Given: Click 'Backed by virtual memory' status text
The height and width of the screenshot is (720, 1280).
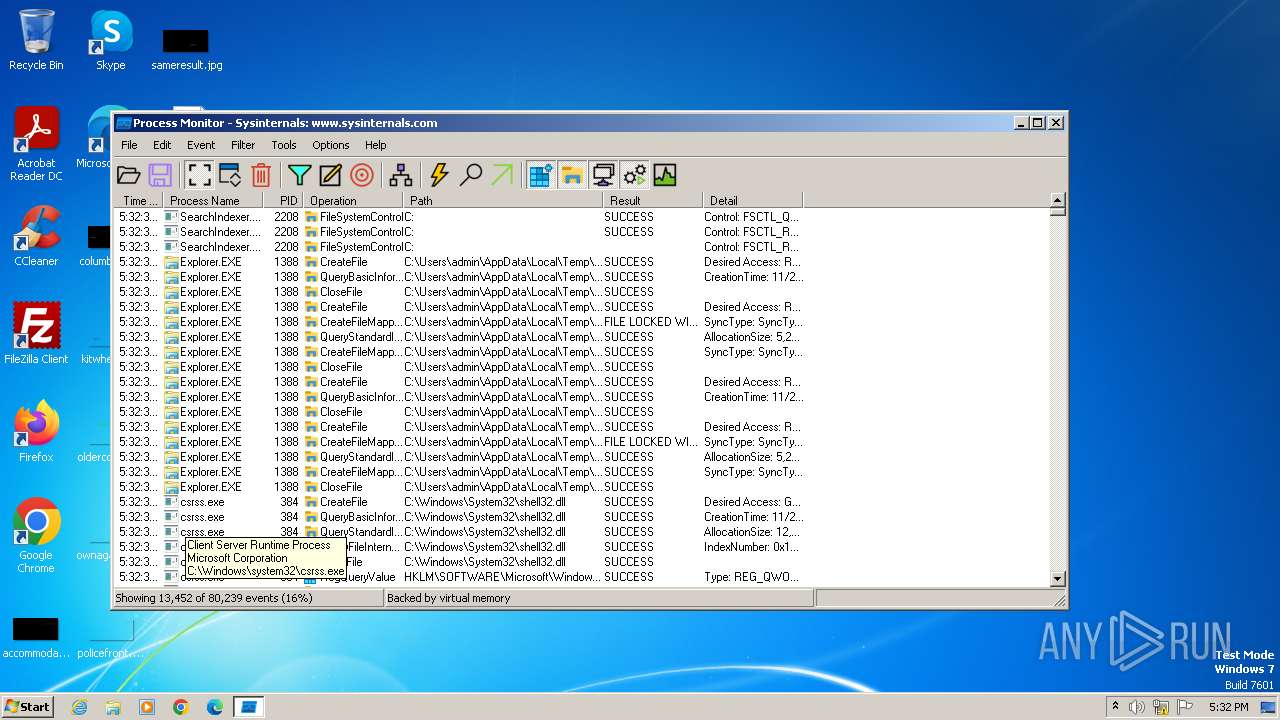Looking at the screenshot, I should [x=449, y=598].
